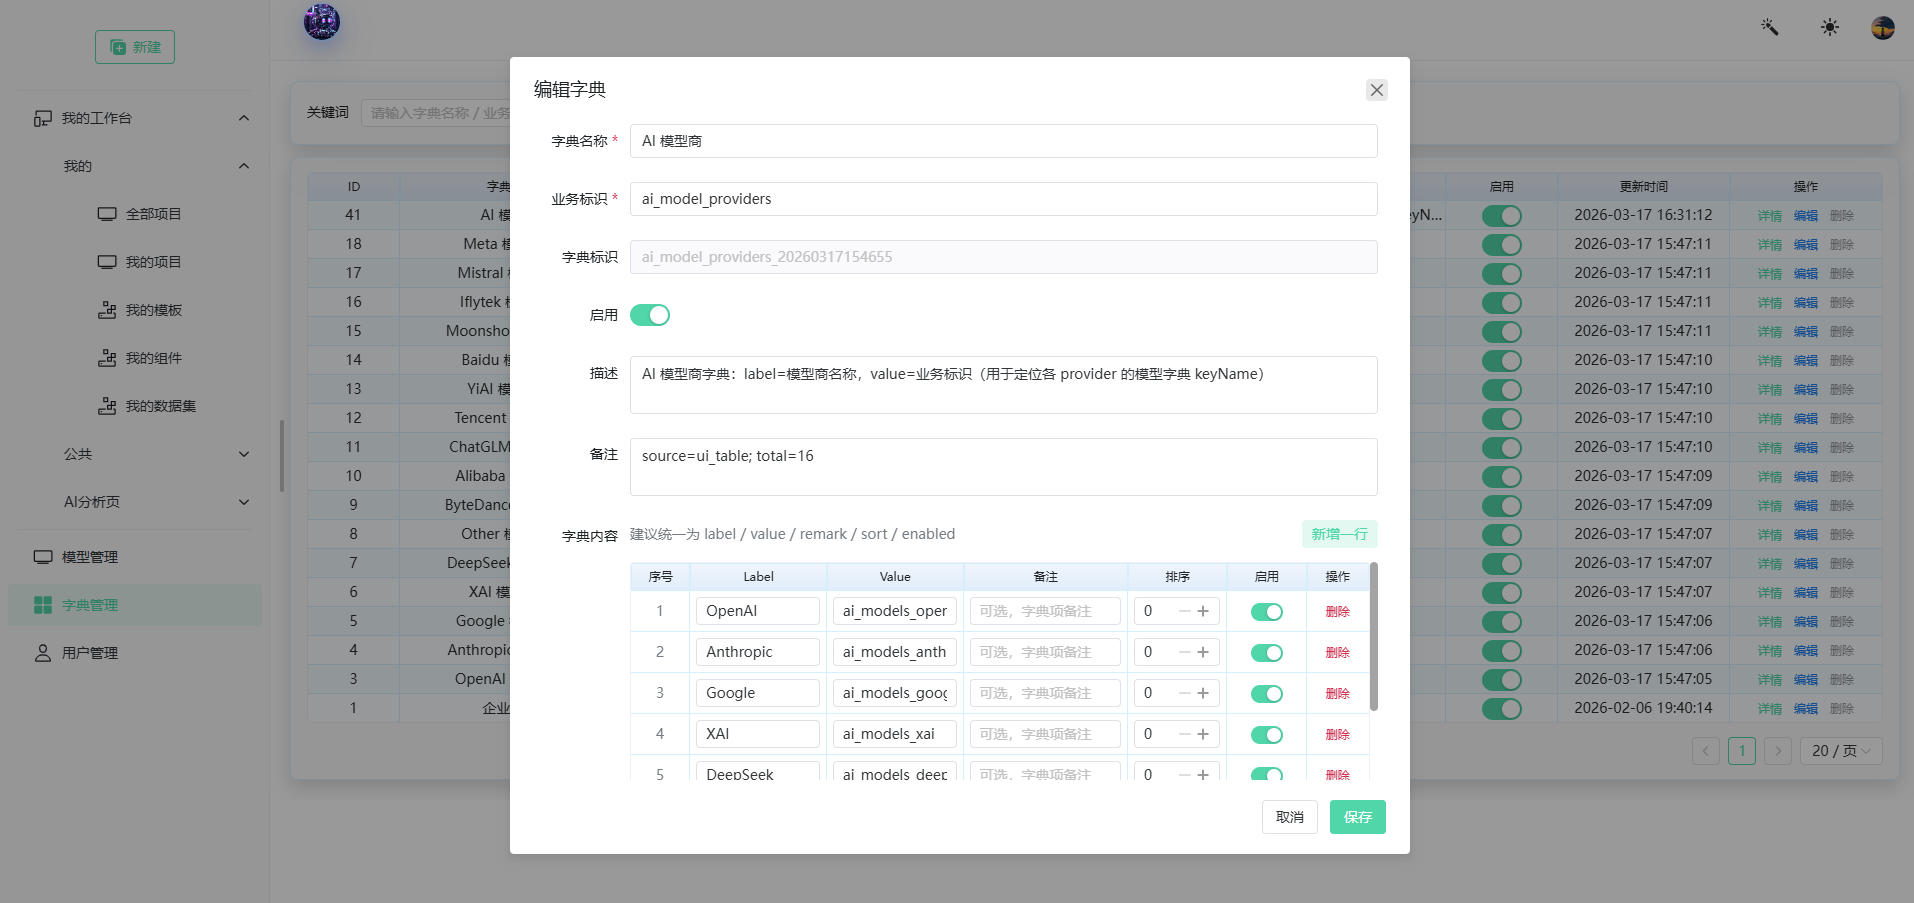1914x903 pixels.
Task: Delete the Anthropic dictionary row
Action: (1338, 653)
